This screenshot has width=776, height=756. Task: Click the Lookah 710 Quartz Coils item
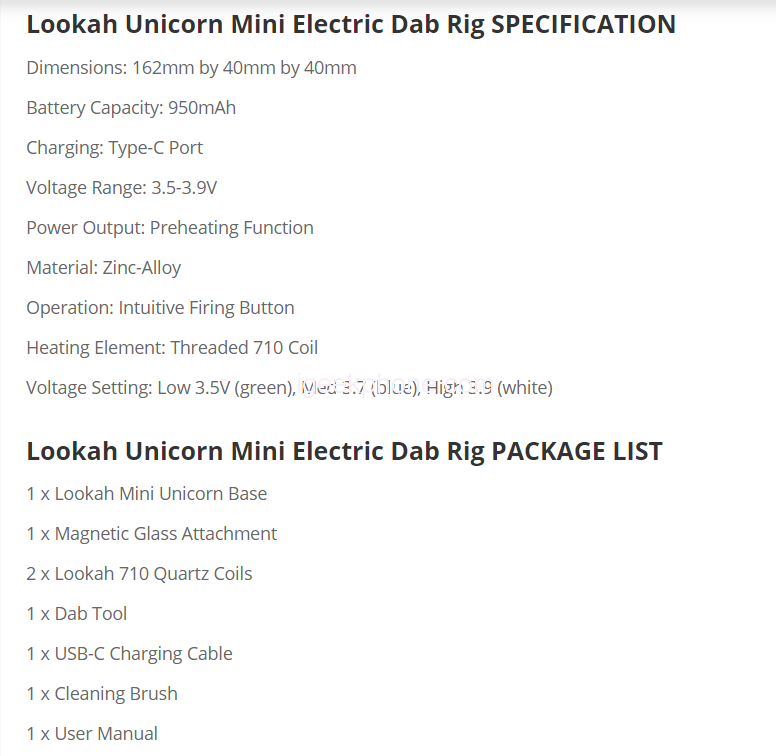coord(139,574)
